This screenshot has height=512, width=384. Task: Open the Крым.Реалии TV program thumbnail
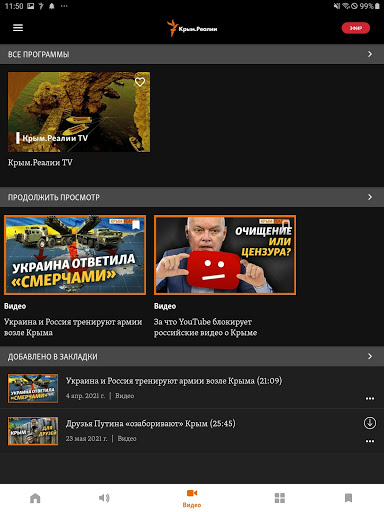tap(79, 112)
